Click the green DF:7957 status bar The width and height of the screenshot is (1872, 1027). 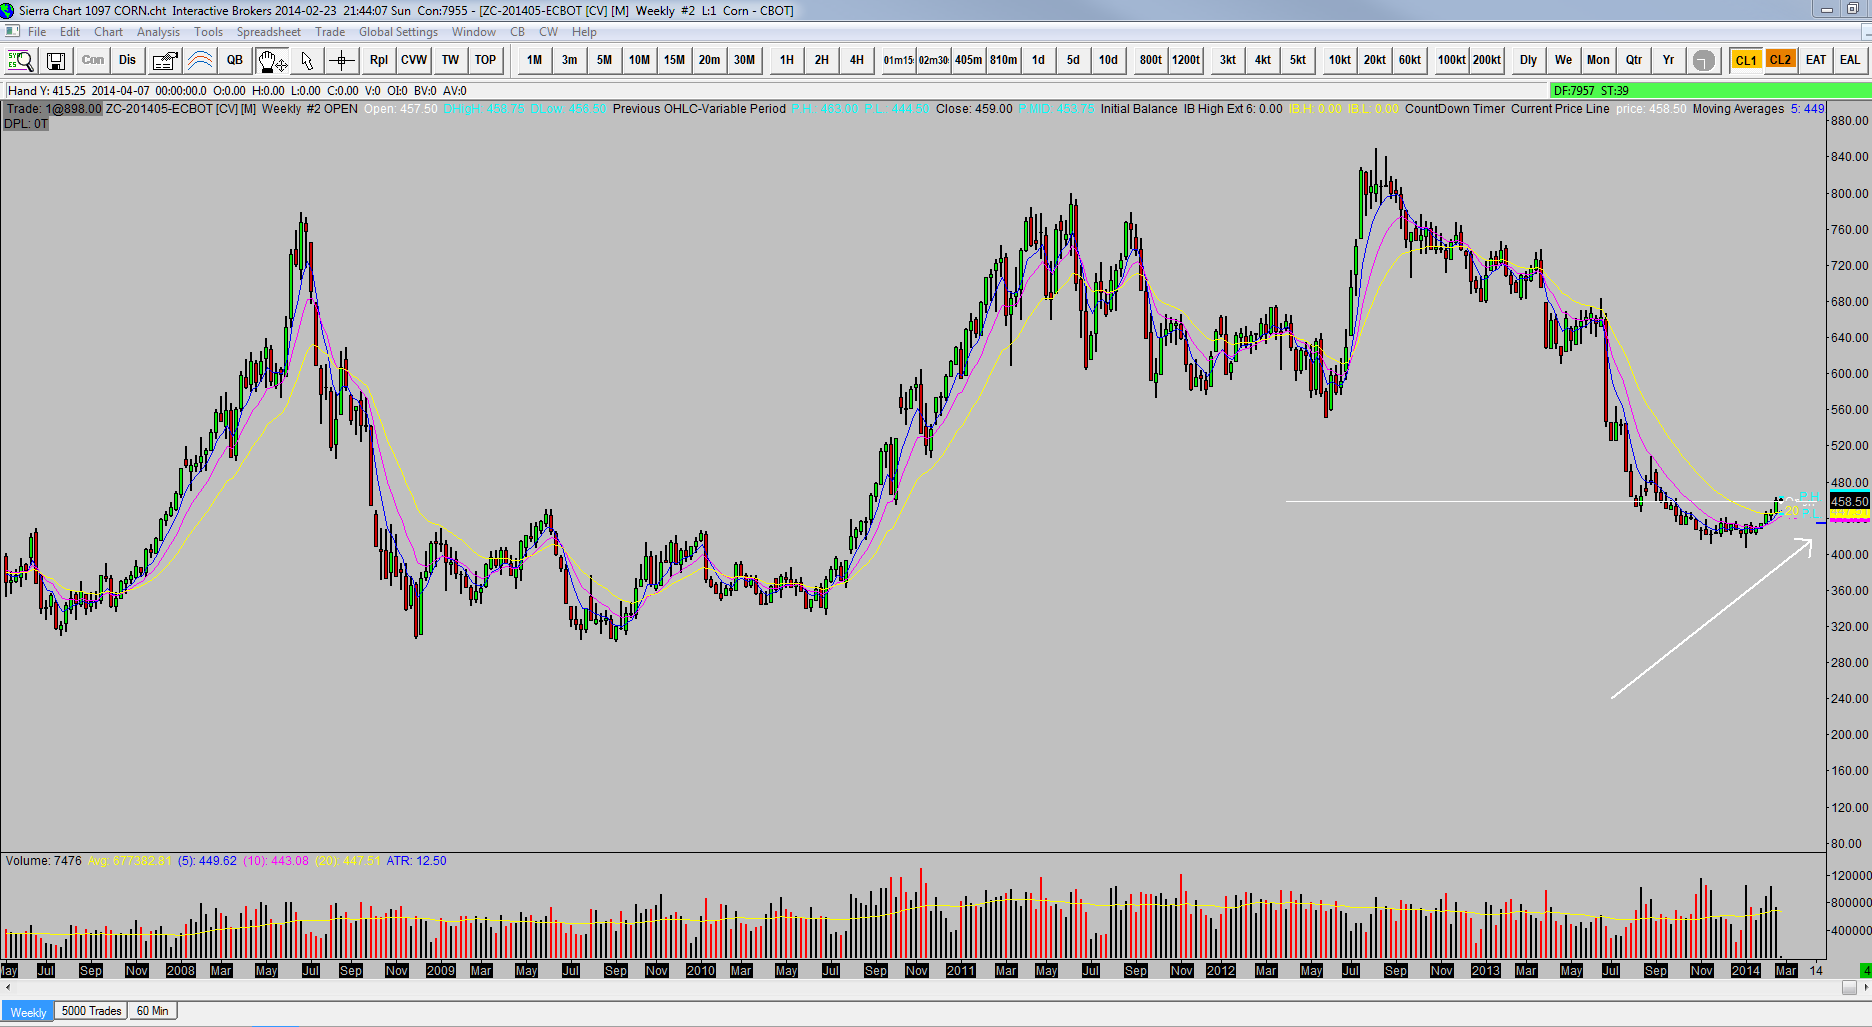(1710, 90)
